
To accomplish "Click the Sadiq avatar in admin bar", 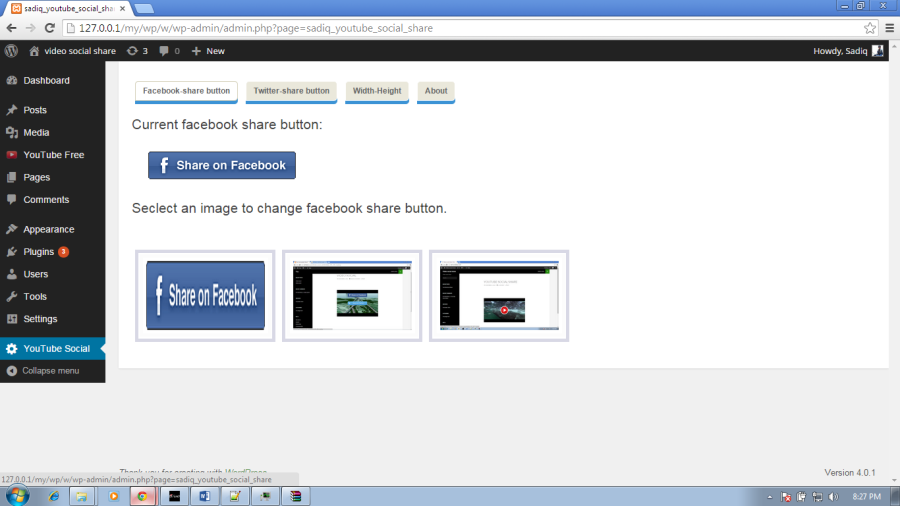I will [878, 50].
